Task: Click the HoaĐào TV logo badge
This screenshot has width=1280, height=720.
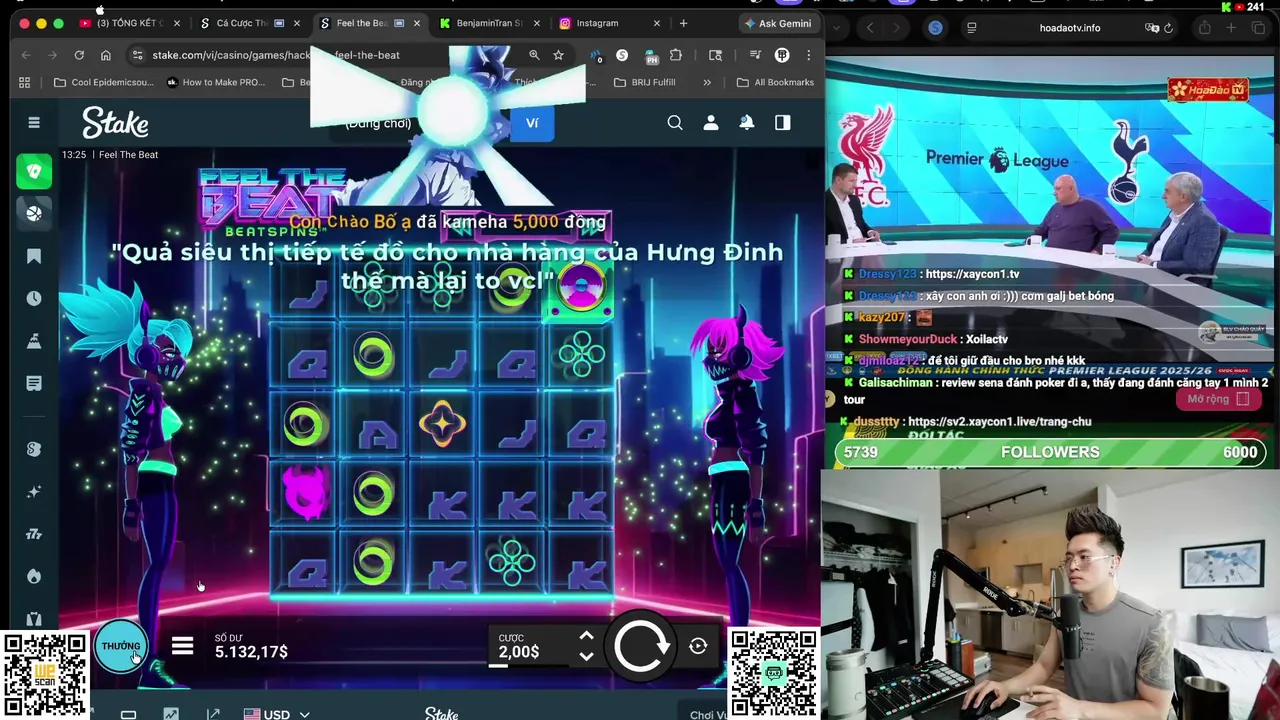Action: pos(1208,90)
